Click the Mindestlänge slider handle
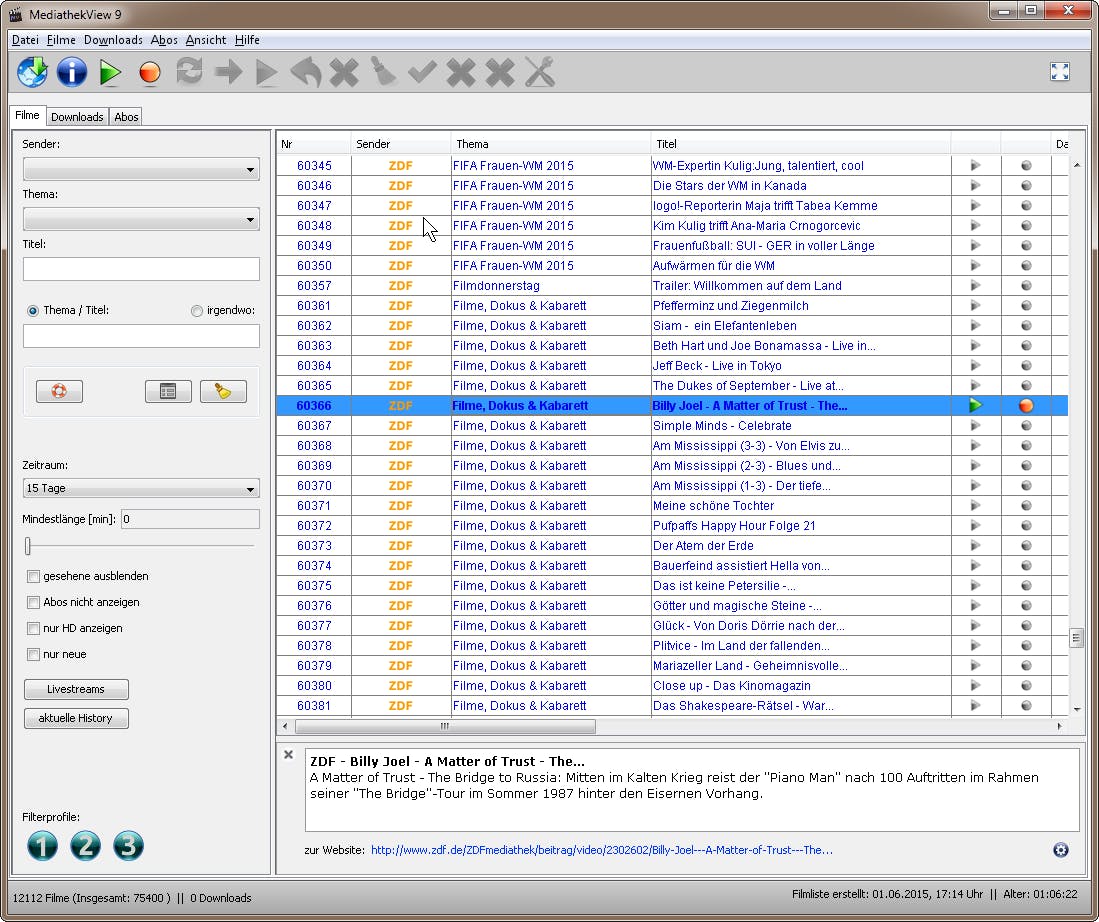The image size is (1099, 922). (28, 545)
